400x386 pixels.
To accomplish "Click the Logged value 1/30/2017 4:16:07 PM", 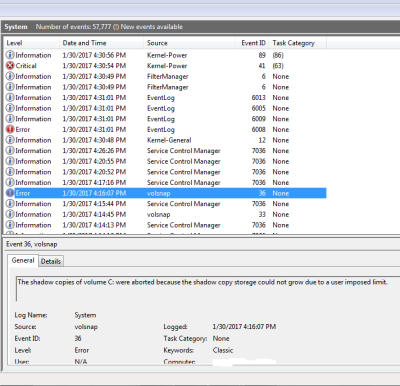I will click(244, 327).
